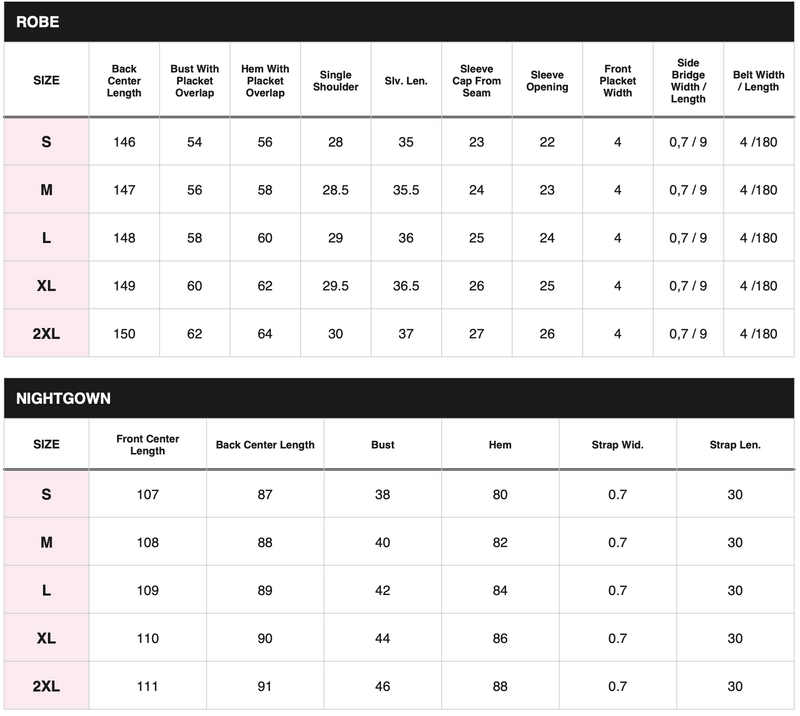This screenshot has height=716, width=800.
Task: Select nightgown L hem value 84
Action: tap(500, 590)
